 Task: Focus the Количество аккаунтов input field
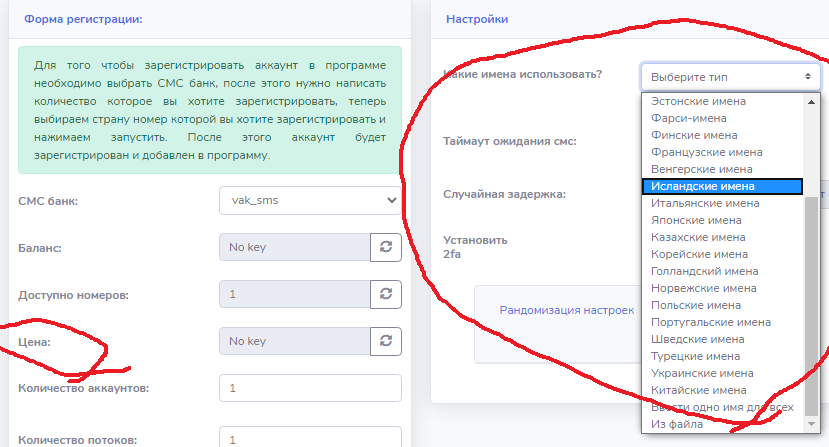(310, 388)
